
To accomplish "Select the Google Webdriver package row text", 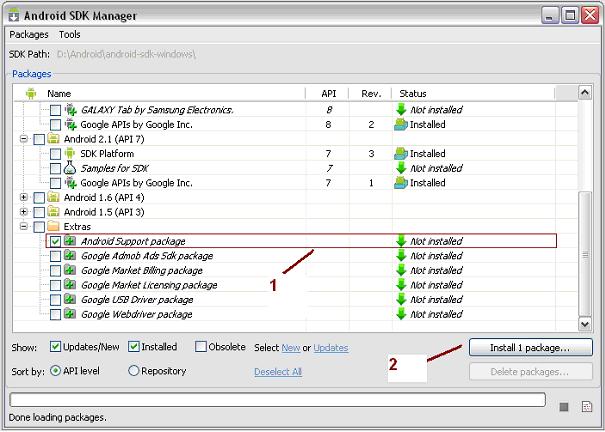I will (x=137, y=314).
